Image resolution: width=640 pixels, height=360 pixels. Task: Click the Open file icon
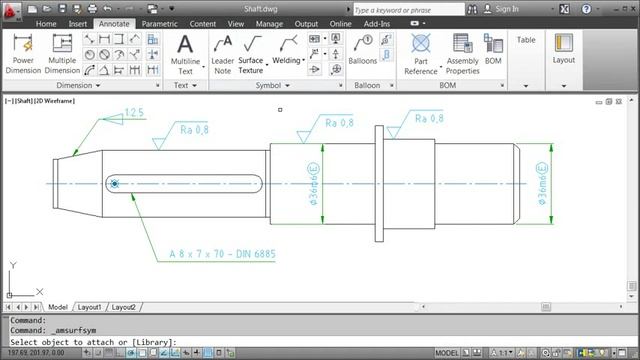pos(47,9)
